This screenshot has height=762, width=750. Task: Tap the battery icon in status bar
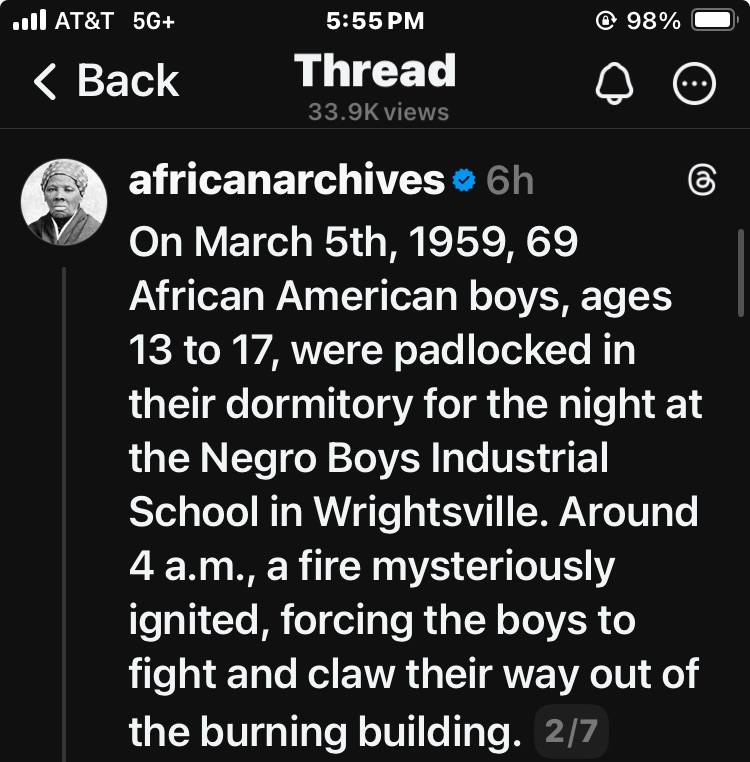pos(714,20)
